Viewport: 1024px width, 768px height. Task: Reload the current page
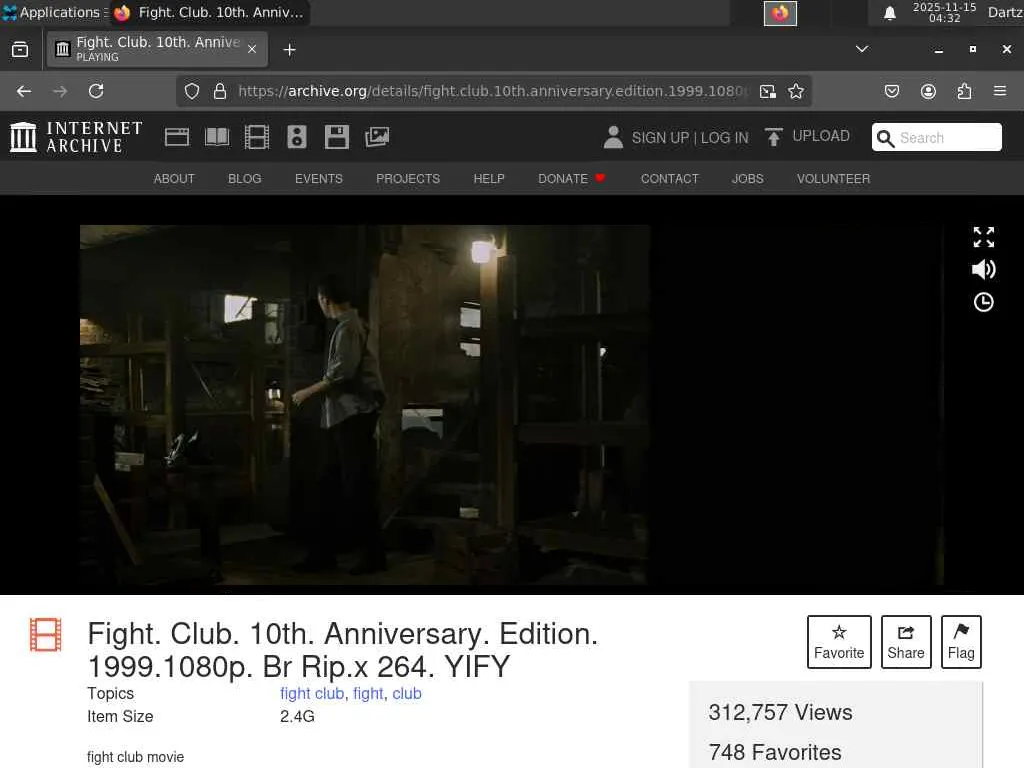point(96,91)
